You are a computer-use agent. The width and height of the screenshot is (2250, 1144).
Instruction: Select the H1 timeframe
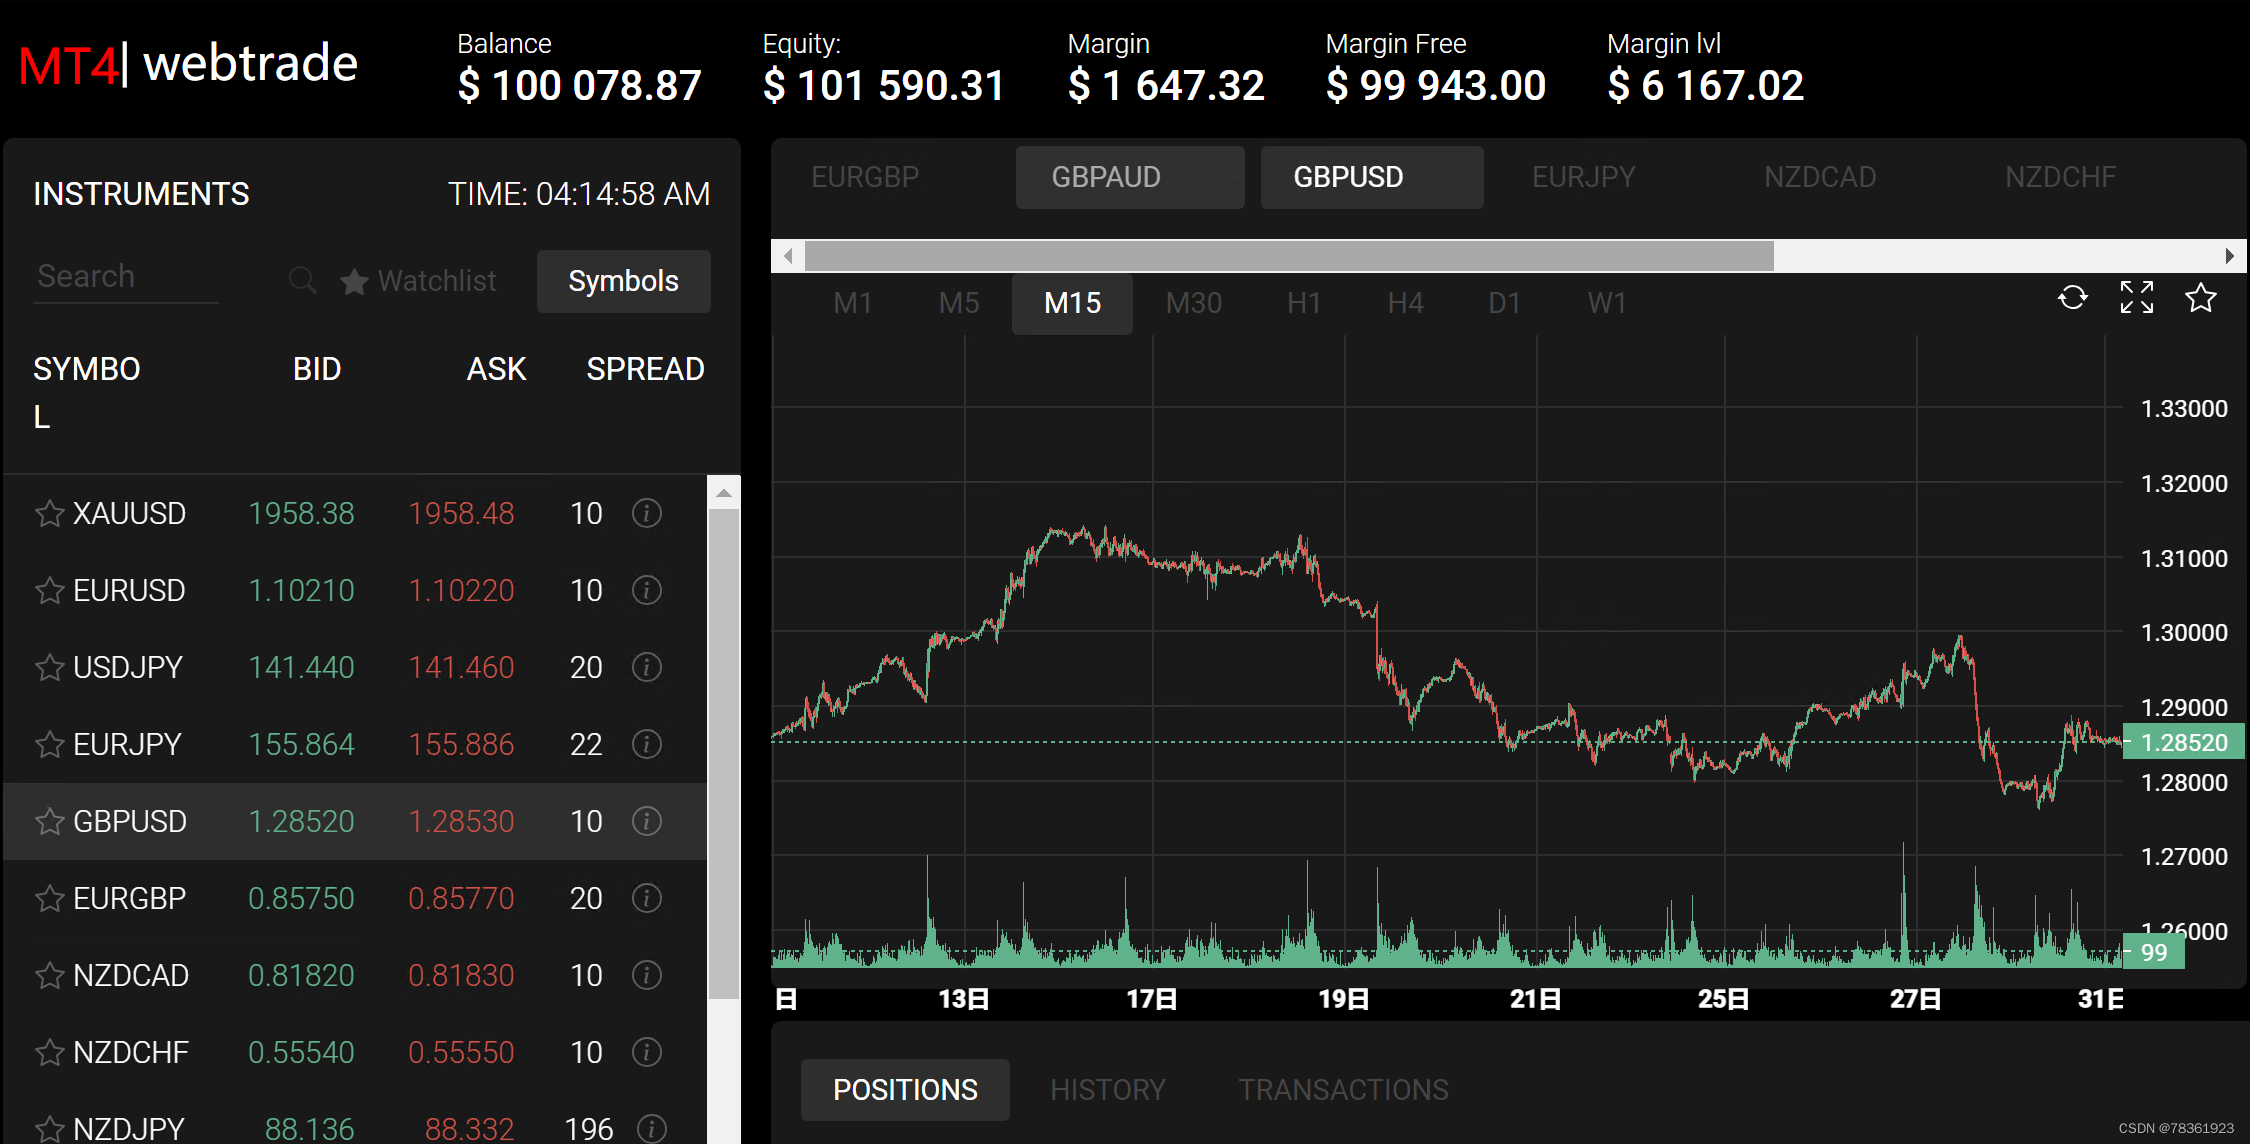(x=1304, y=303)
